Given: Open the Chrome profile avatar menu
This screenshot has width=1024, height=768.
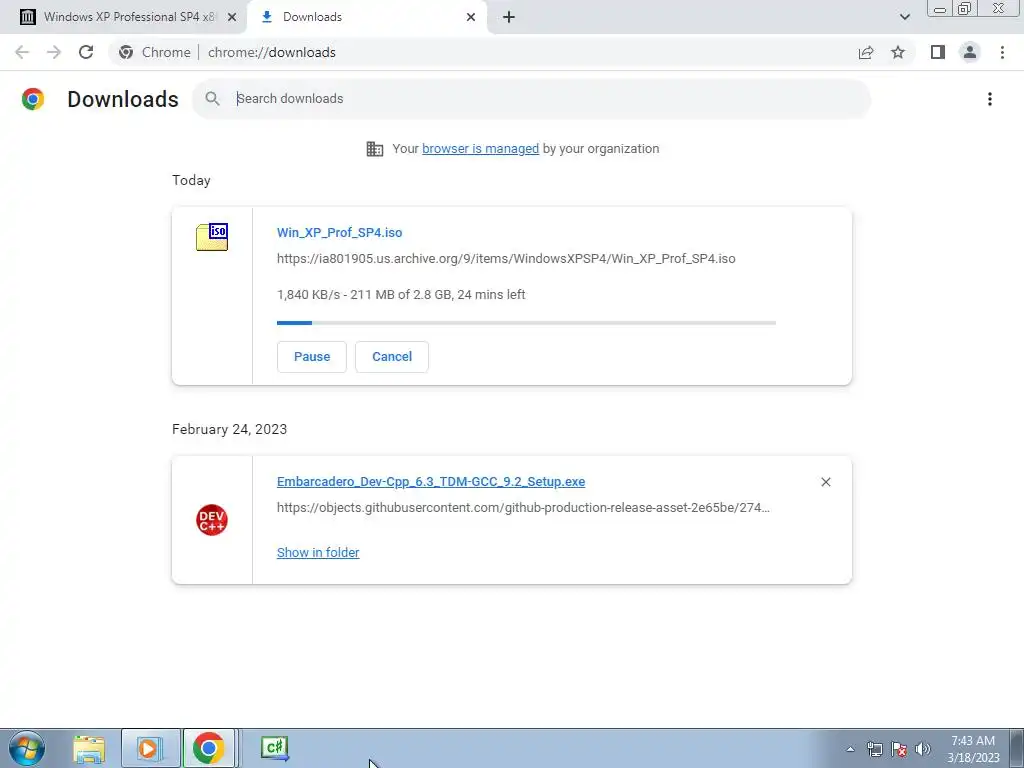Looking at the screenshot, I should 970,52.
